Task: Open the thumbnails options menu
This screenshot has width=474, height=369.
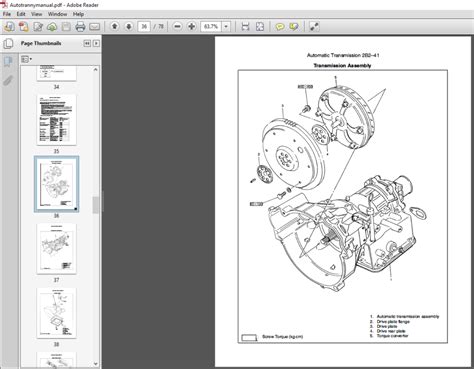Action: pyautogui.click(x=26, y=59)
